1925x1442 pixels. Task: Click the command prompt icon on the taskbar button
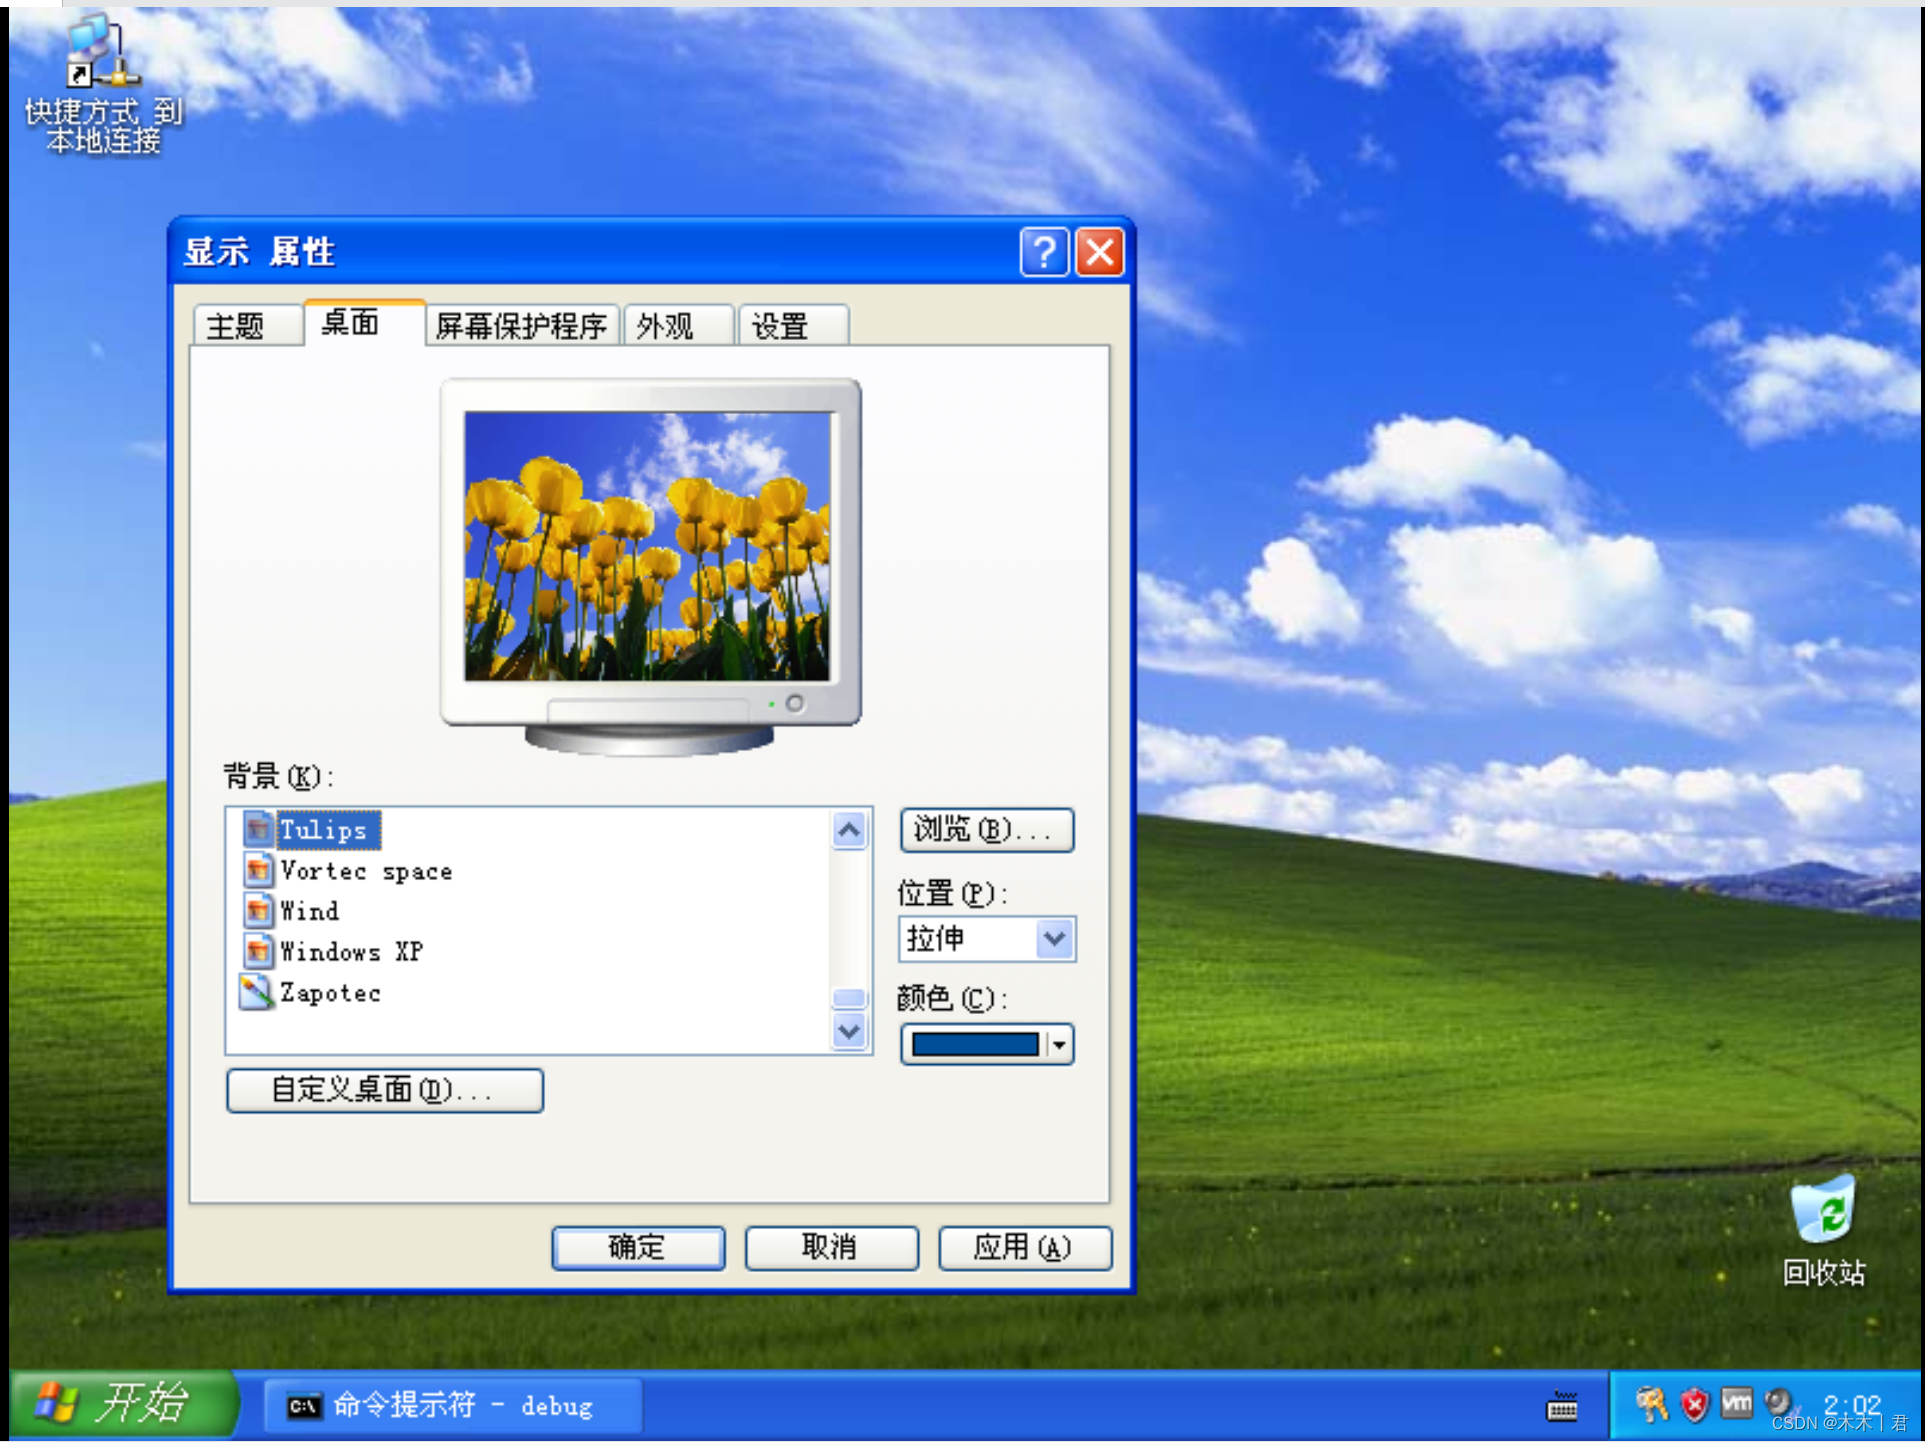point(304,1406)
